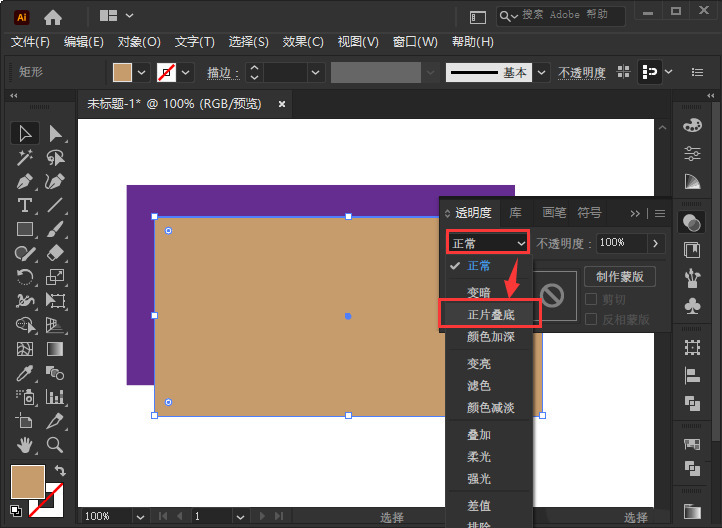This screenshot has width=722, height=528.
Task: Go to the Illustrator Home screen
Action: [53, 17]
